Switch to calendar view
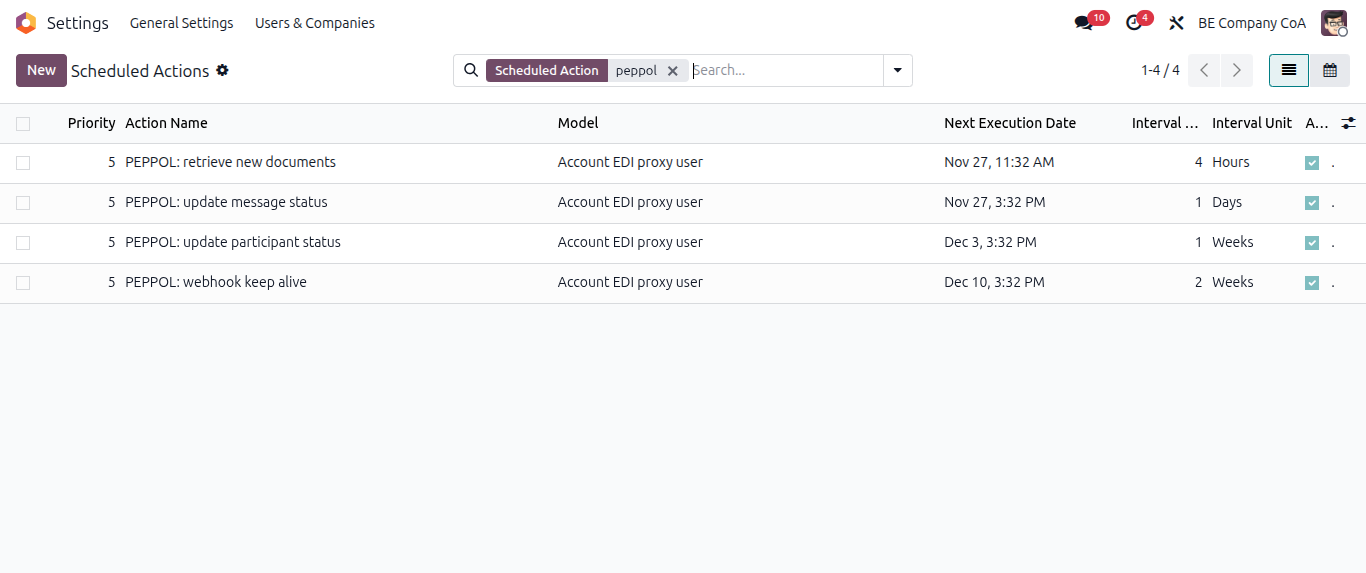This screenshot has height=573, width=1366. 1329,70
